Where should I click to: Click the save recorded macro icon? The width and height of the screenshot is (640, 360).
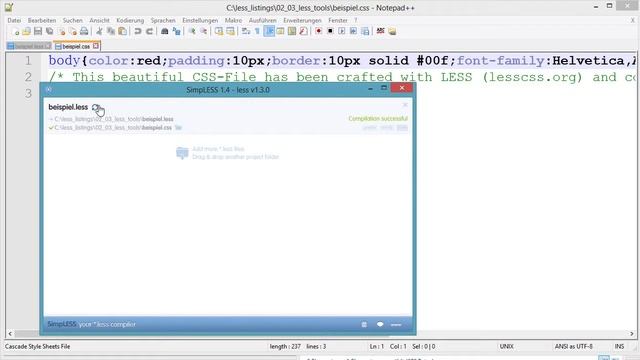365,31
